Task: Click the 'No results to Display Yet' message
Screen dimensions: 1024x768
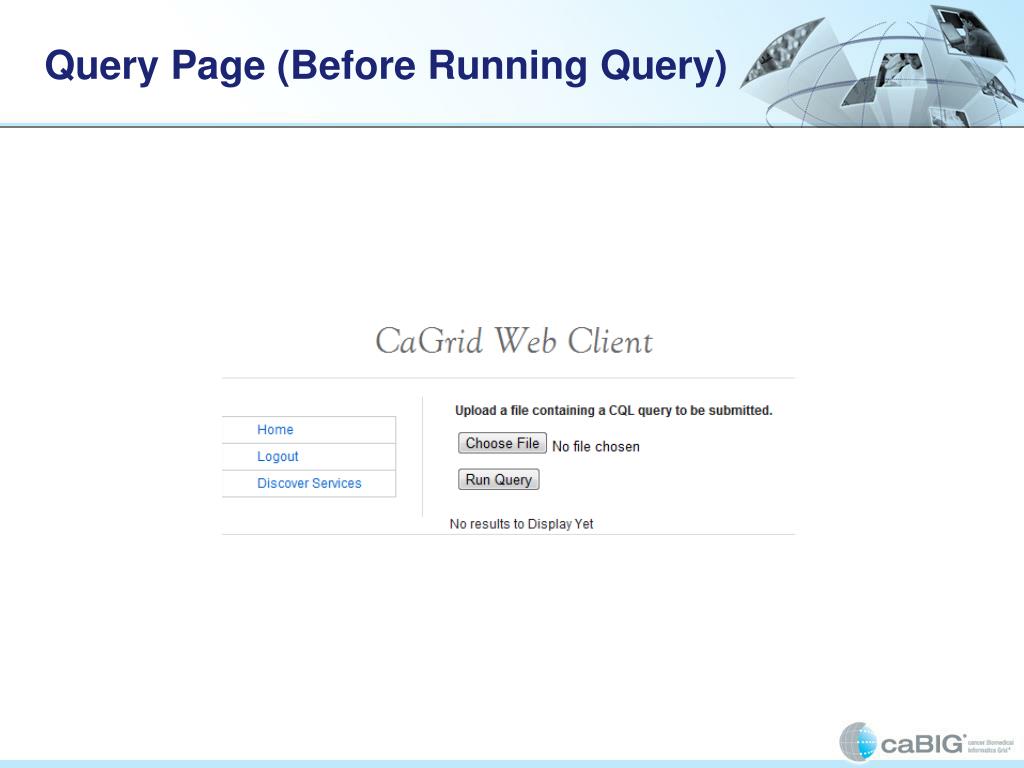Action: (x=521, y=524)
